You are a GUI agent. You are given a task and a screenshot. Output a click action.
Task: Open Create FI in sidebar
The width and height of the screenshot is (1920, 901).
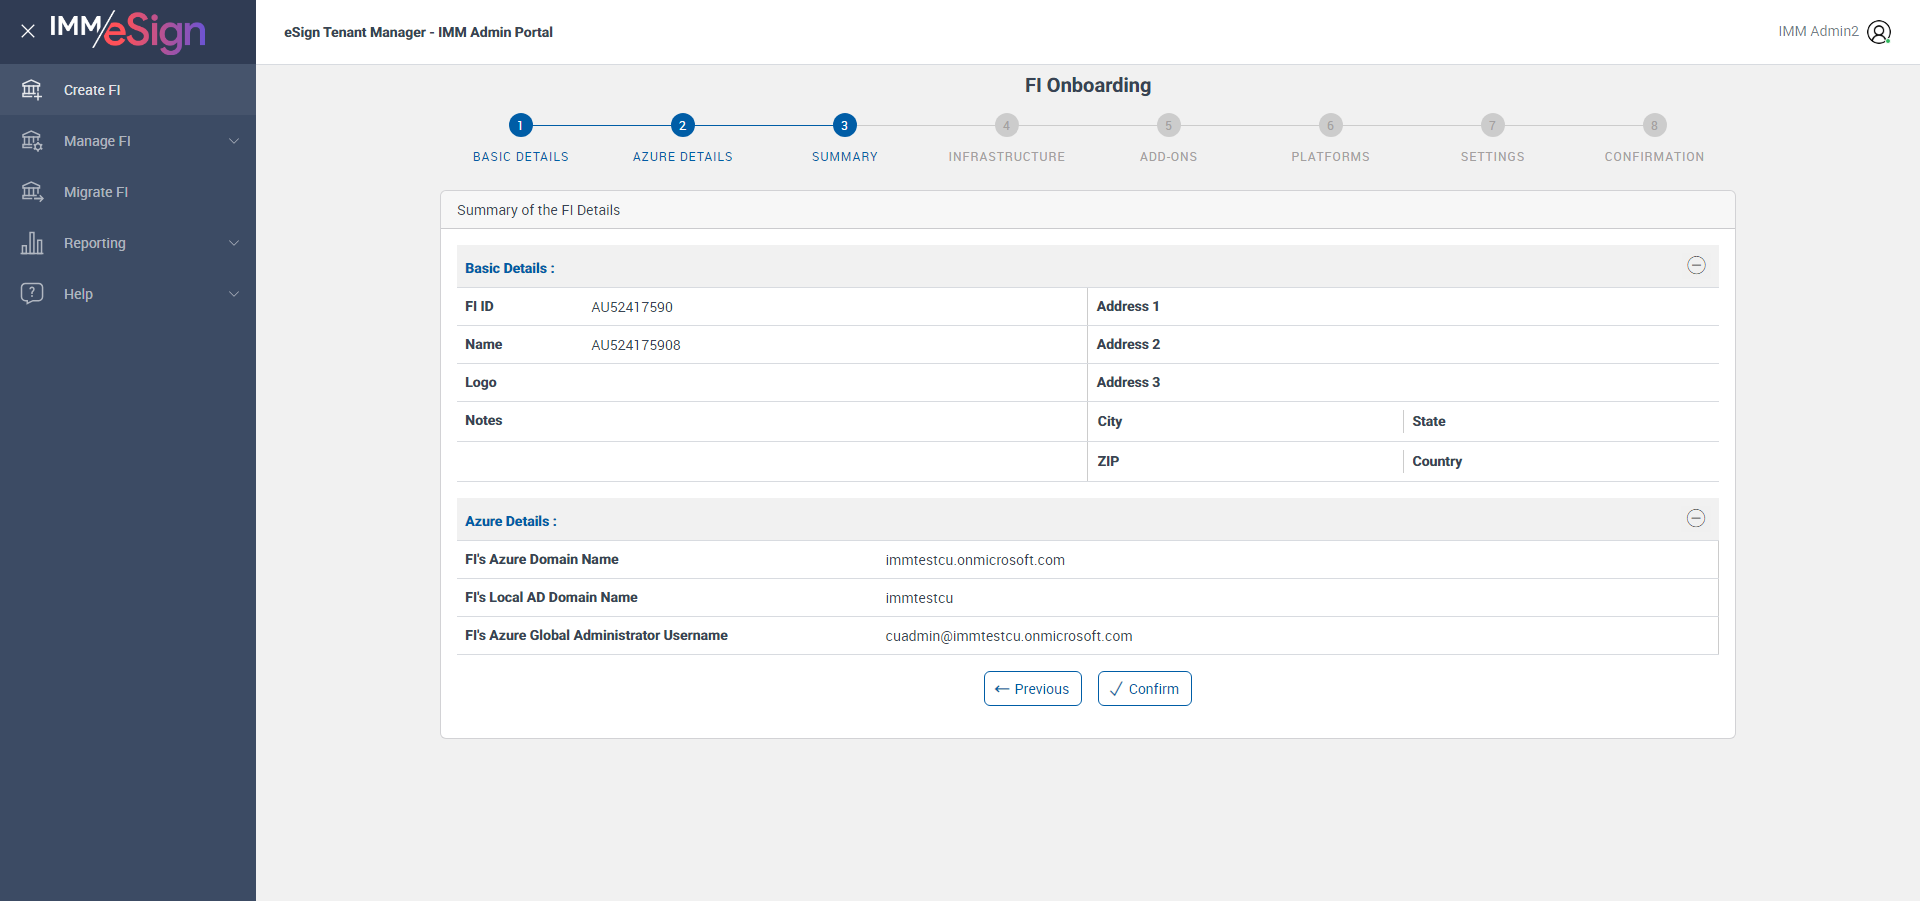point(128,90)
